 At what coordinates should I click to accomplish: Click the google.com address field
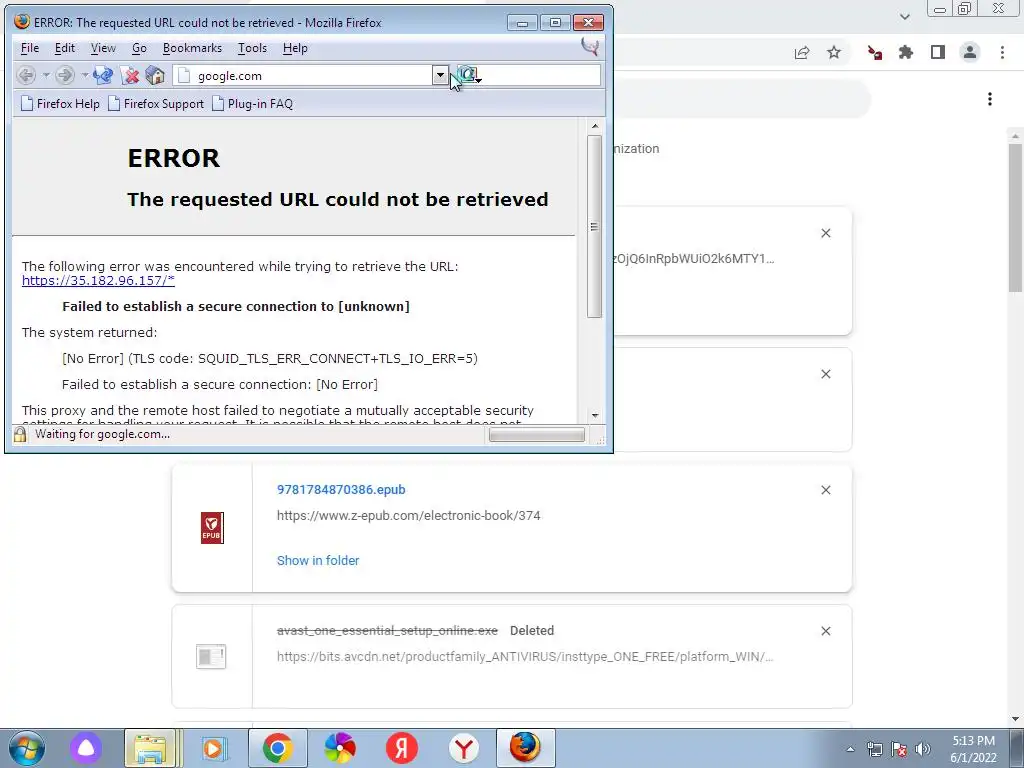click(x=303, y=76)
